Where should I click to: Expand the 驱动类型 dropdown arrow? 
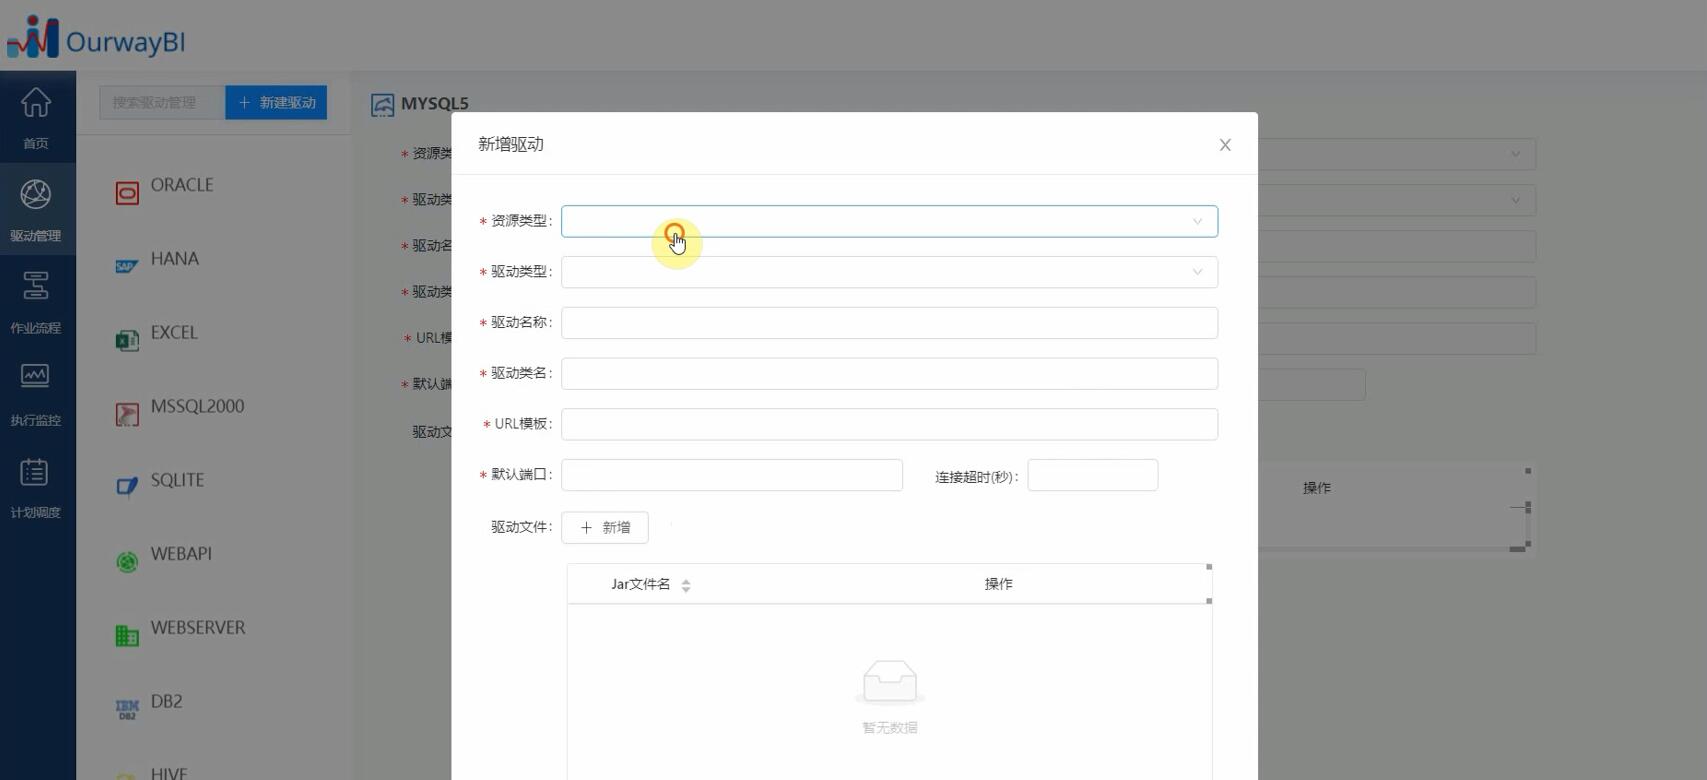point(1197,272)
